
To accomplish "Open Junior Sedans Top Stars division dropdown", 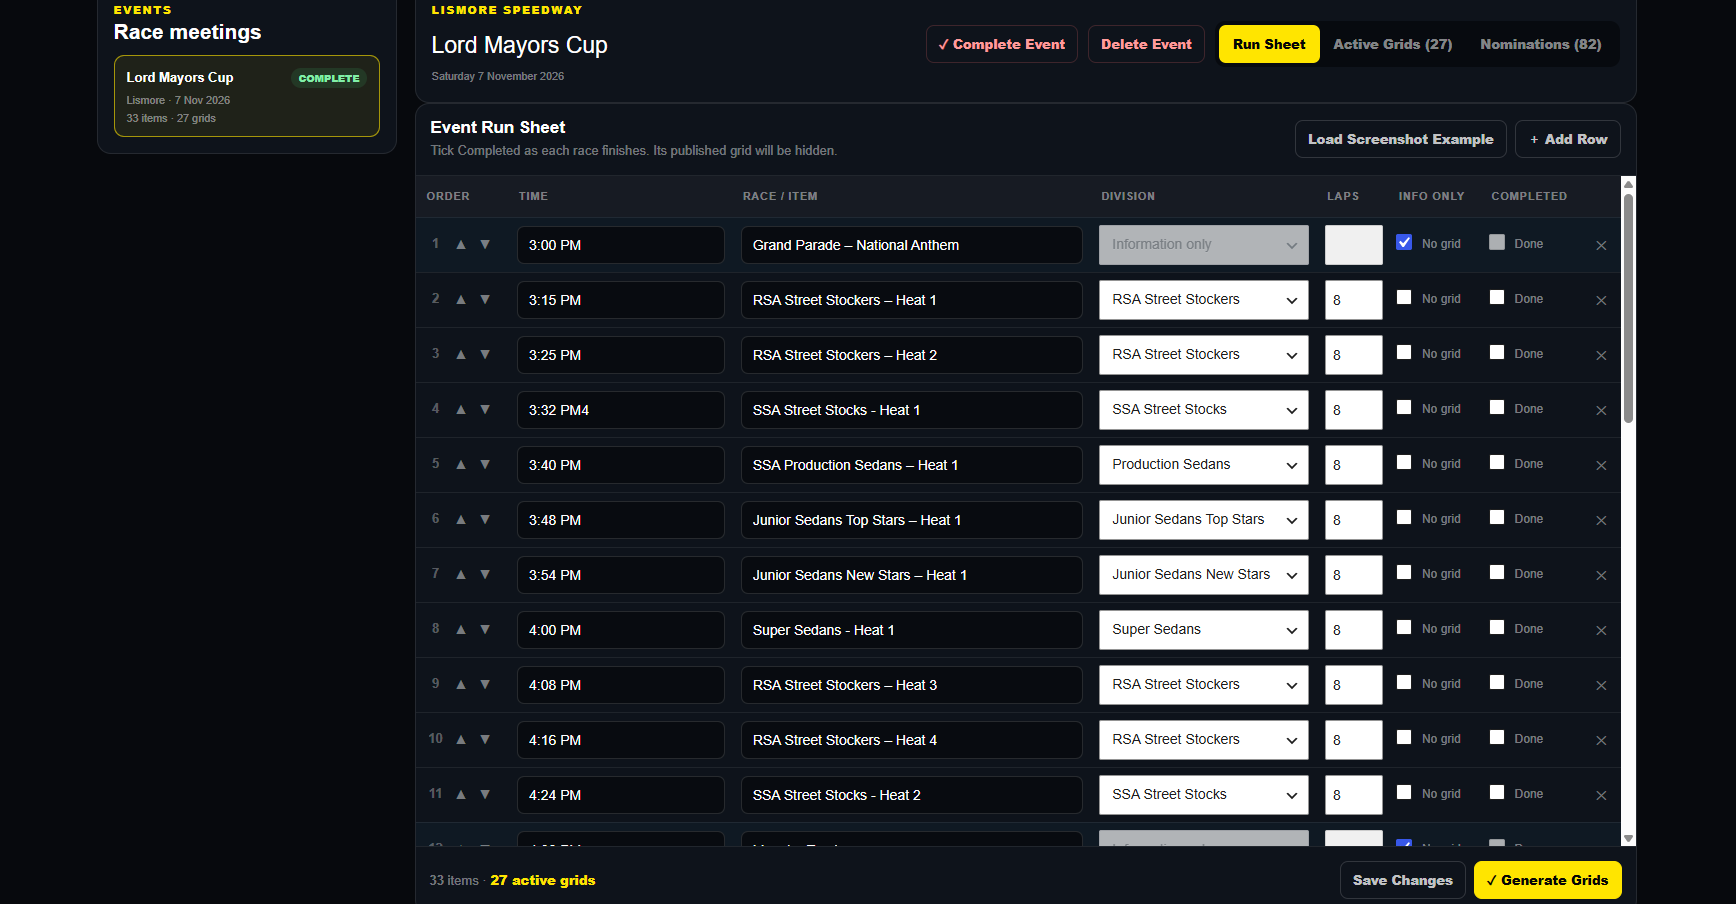I will click(x=1203, y=520).
